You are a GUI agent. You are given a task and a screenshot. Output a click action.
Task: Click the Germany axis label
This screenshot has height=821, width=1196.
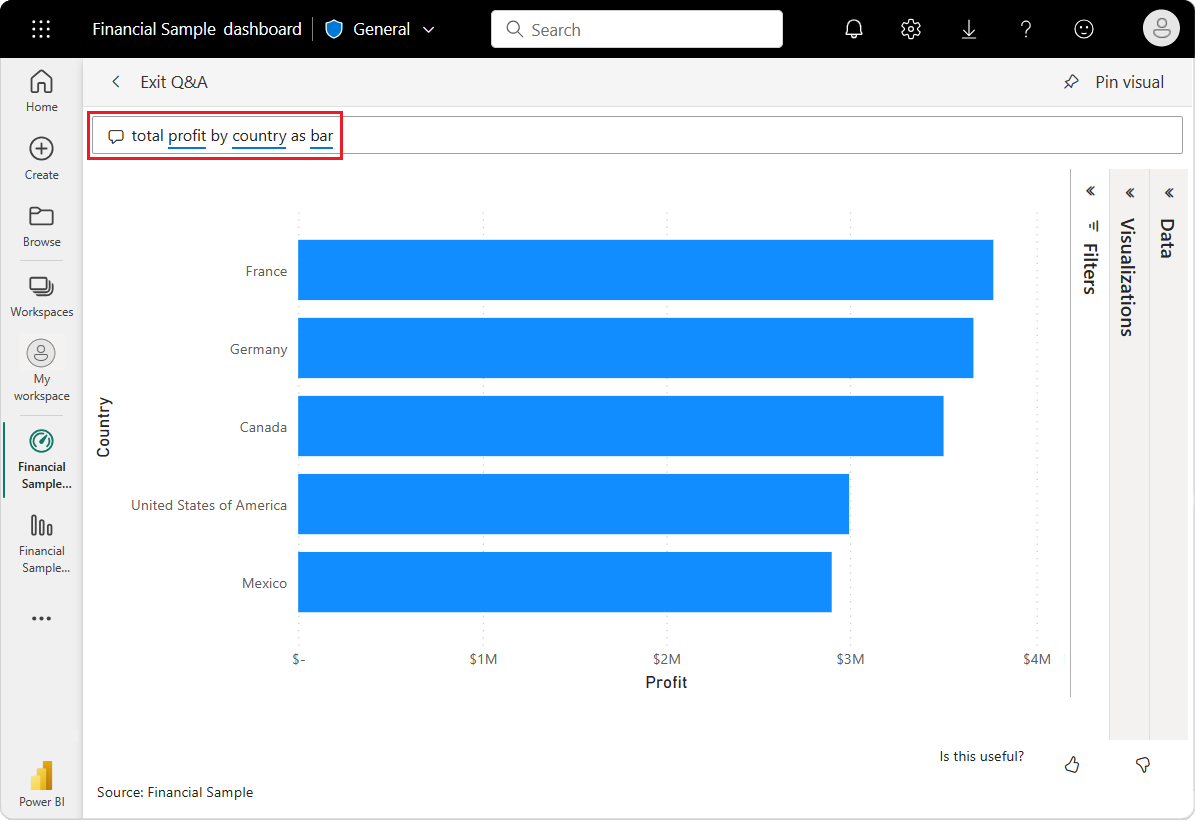click(x=259, y=349)
